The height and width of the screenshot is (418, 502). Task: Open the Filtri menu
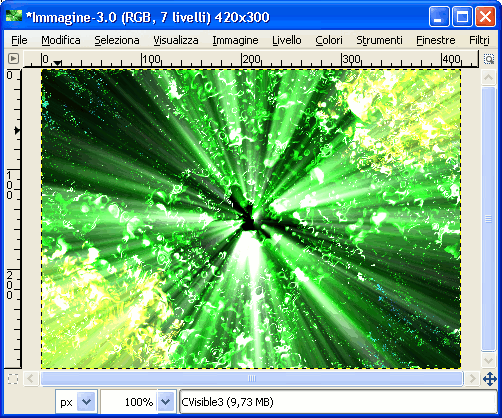click(479, 40)
